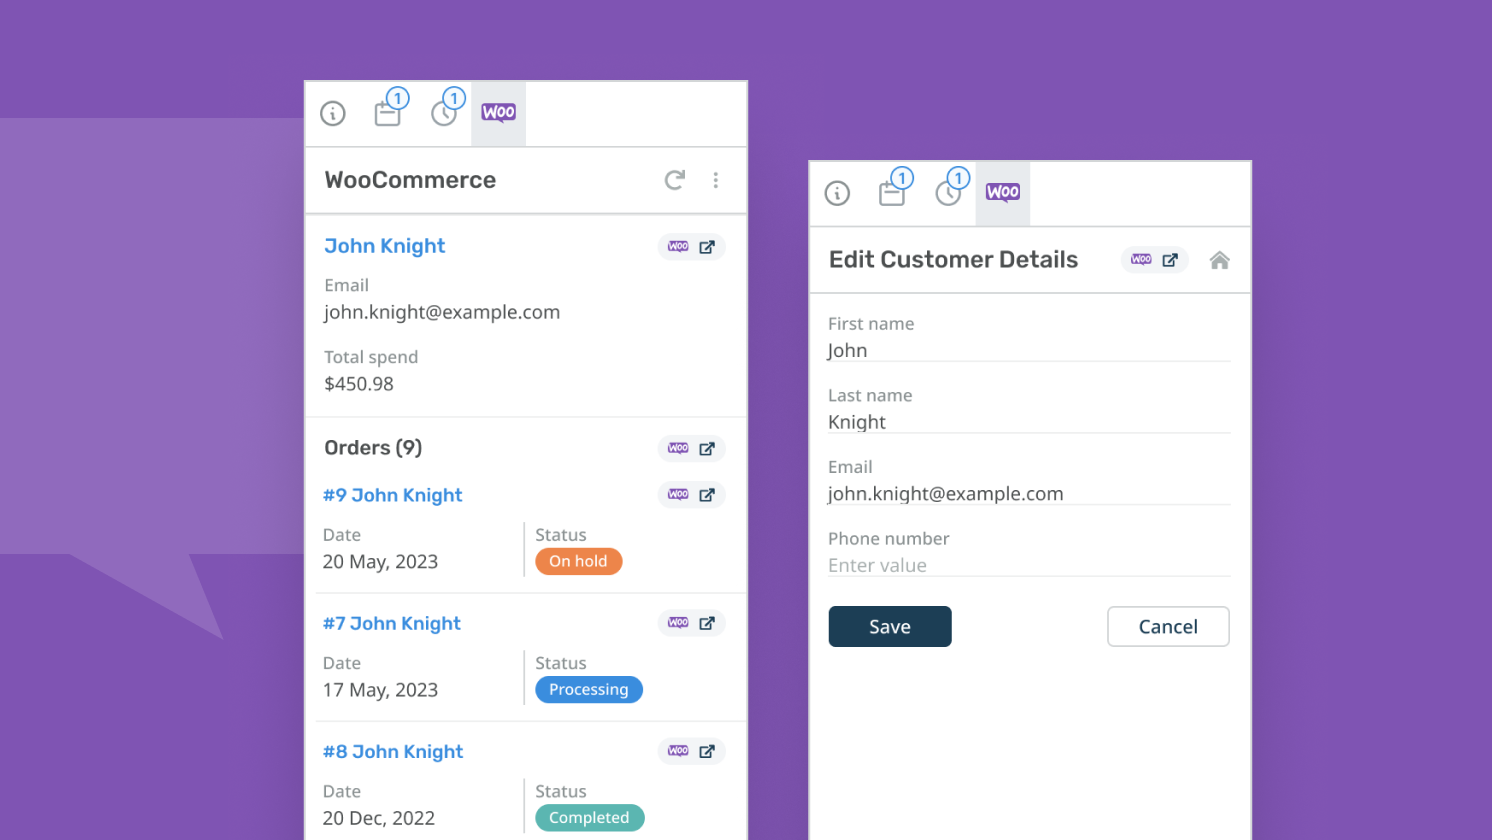Open order #8 external link
1492x840 pixels.
pyautogui.click(x=691, y=751)
